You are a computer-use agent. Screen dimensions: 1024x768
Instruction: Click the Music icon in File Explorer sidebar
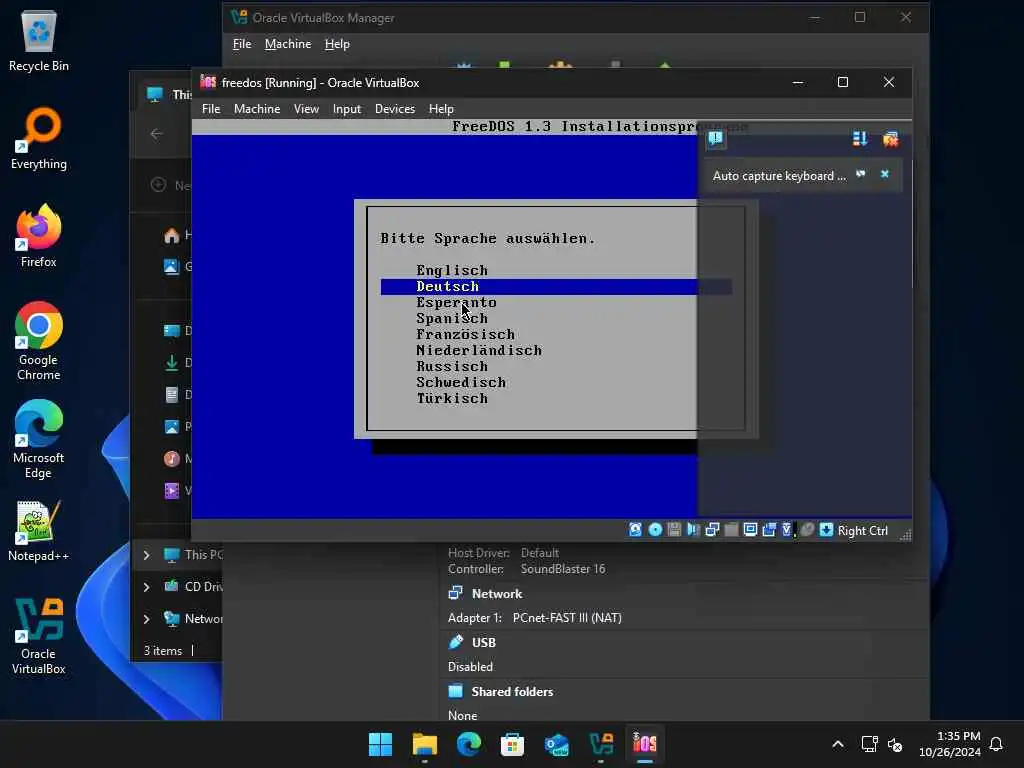pyautogui.click(x=172, y=458)
